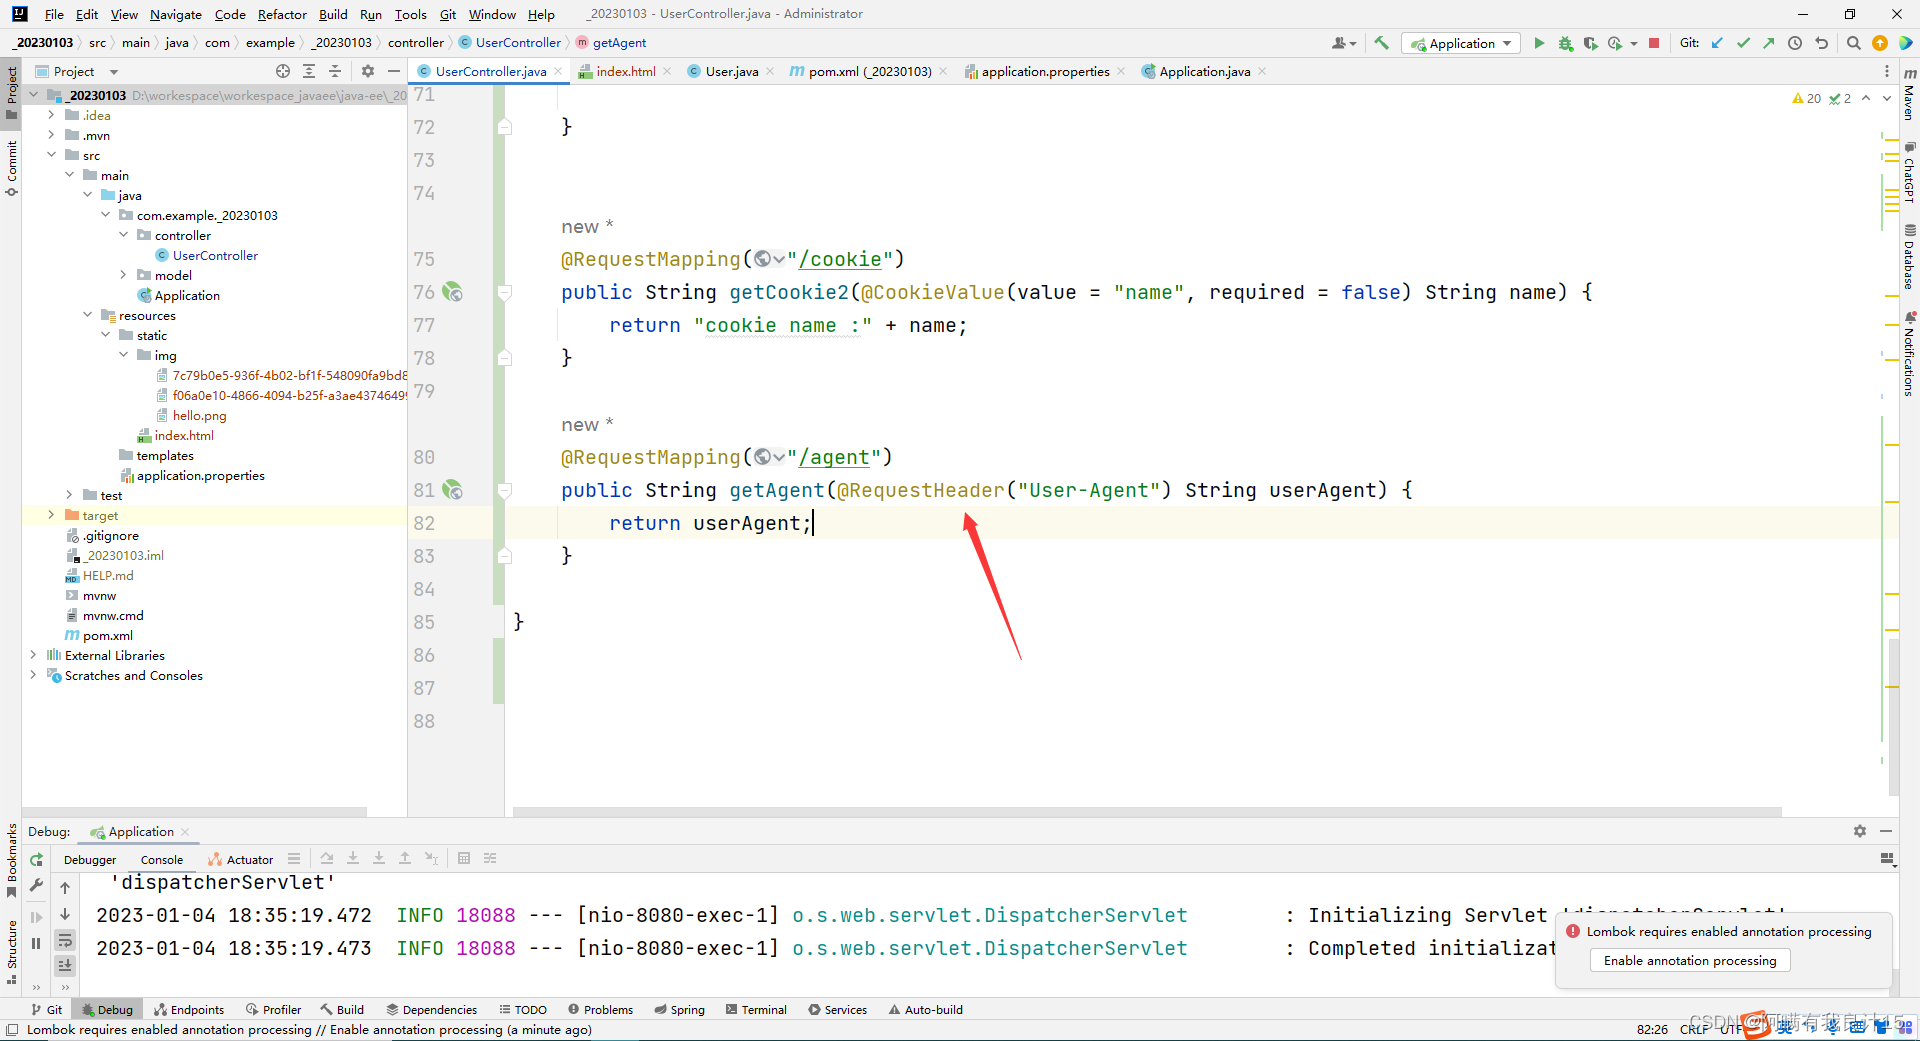Click the green Run Application button
Screen dimensions: 1920x1041
1539,43
